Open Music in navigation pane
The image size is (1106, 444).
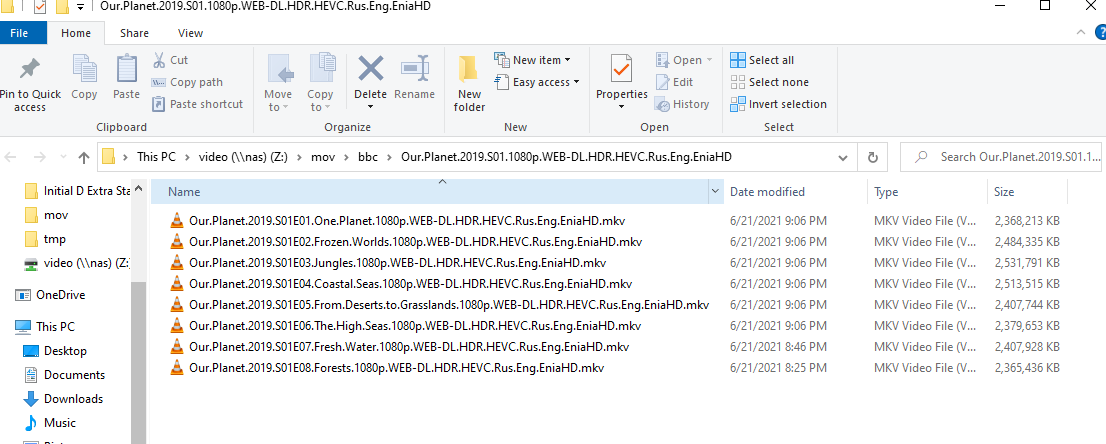(50, 423)
